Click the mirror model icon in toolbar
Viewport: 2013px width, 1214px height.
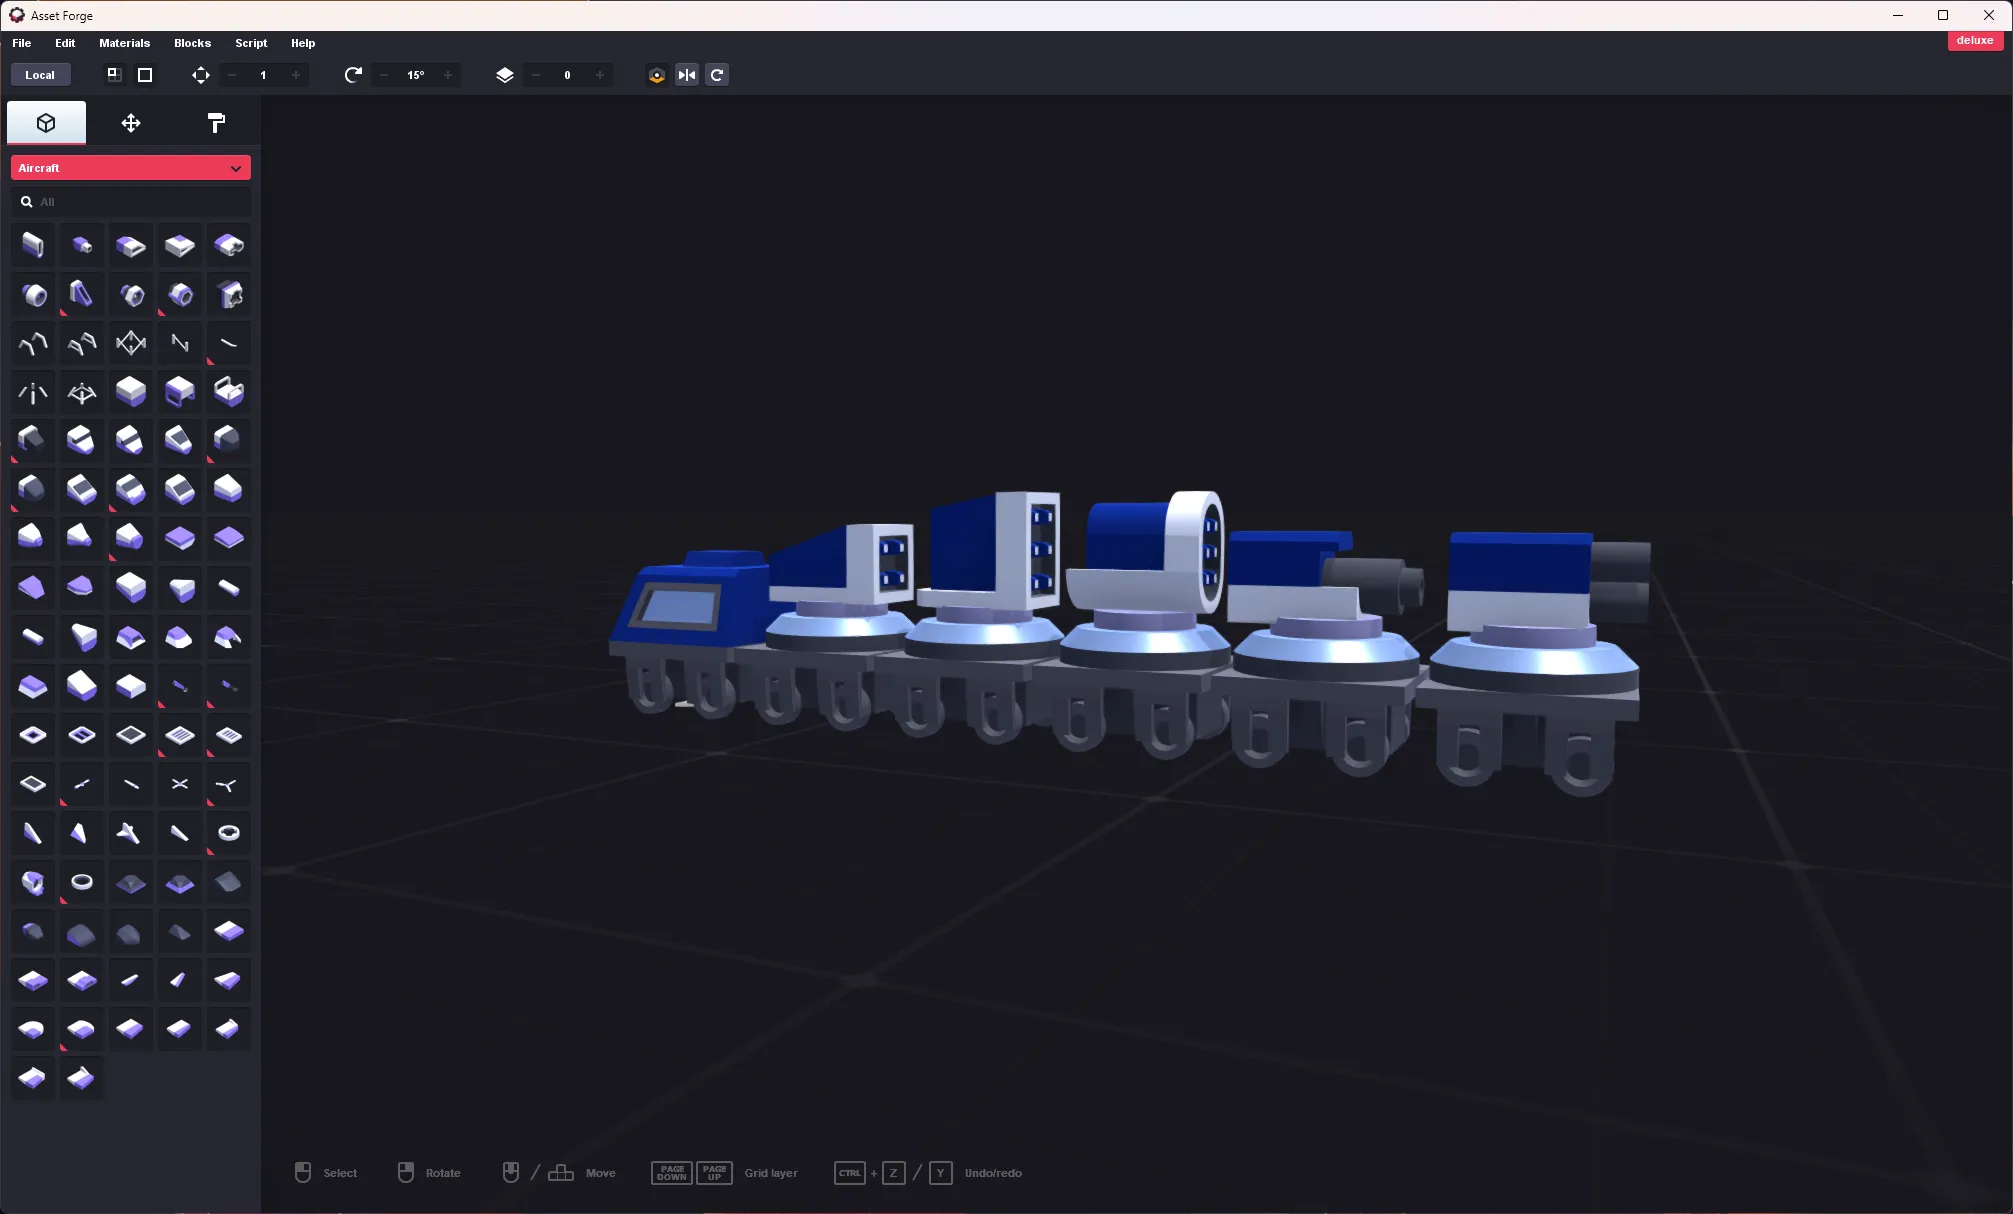(686, 74)
